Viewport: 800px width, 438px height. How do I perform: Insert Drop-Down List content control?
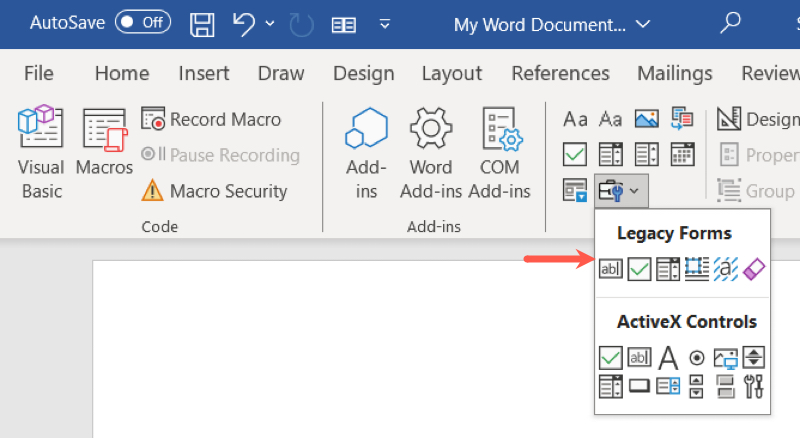click(x=646, y=154)
